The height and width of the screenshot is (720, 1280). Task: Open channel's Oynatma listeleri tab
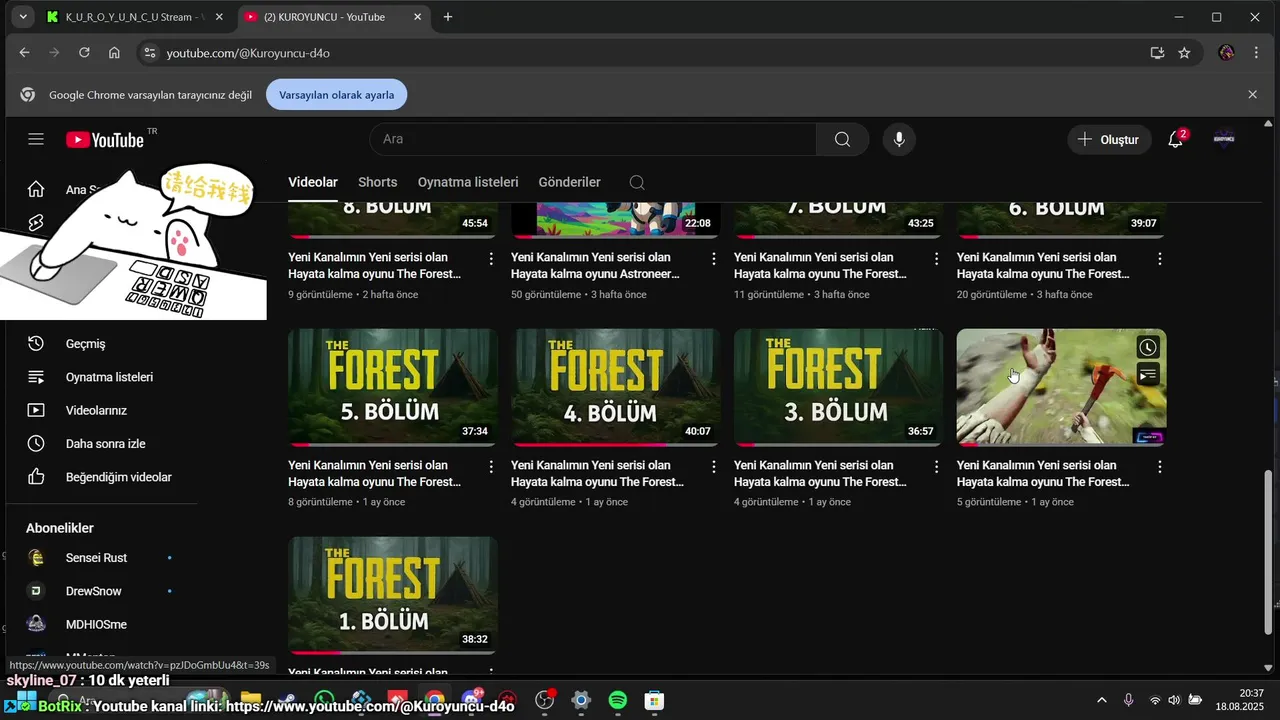468,182
